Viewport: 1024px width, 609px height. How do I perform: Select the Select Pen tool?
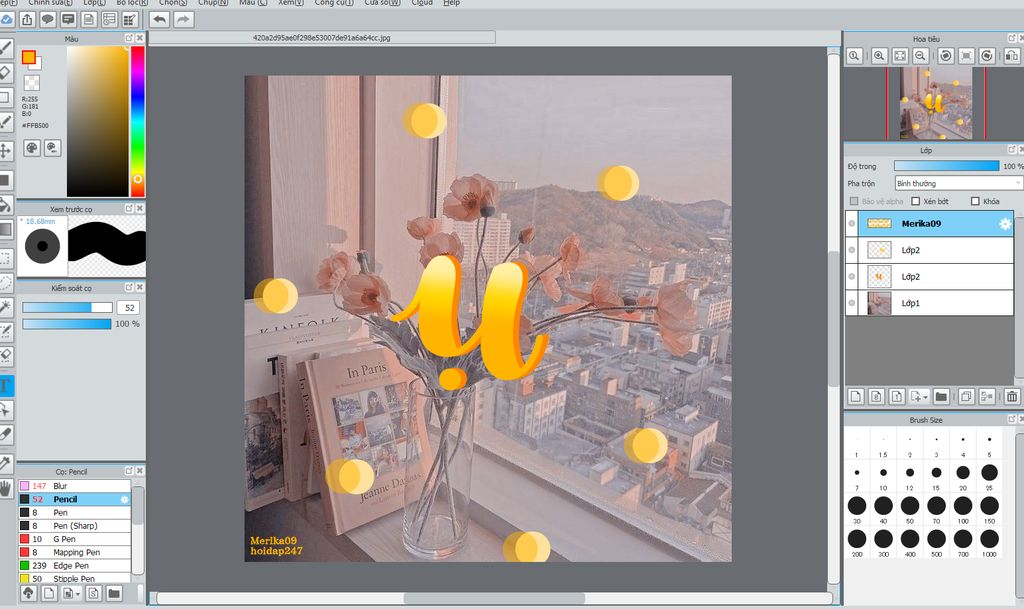(5, 332)
